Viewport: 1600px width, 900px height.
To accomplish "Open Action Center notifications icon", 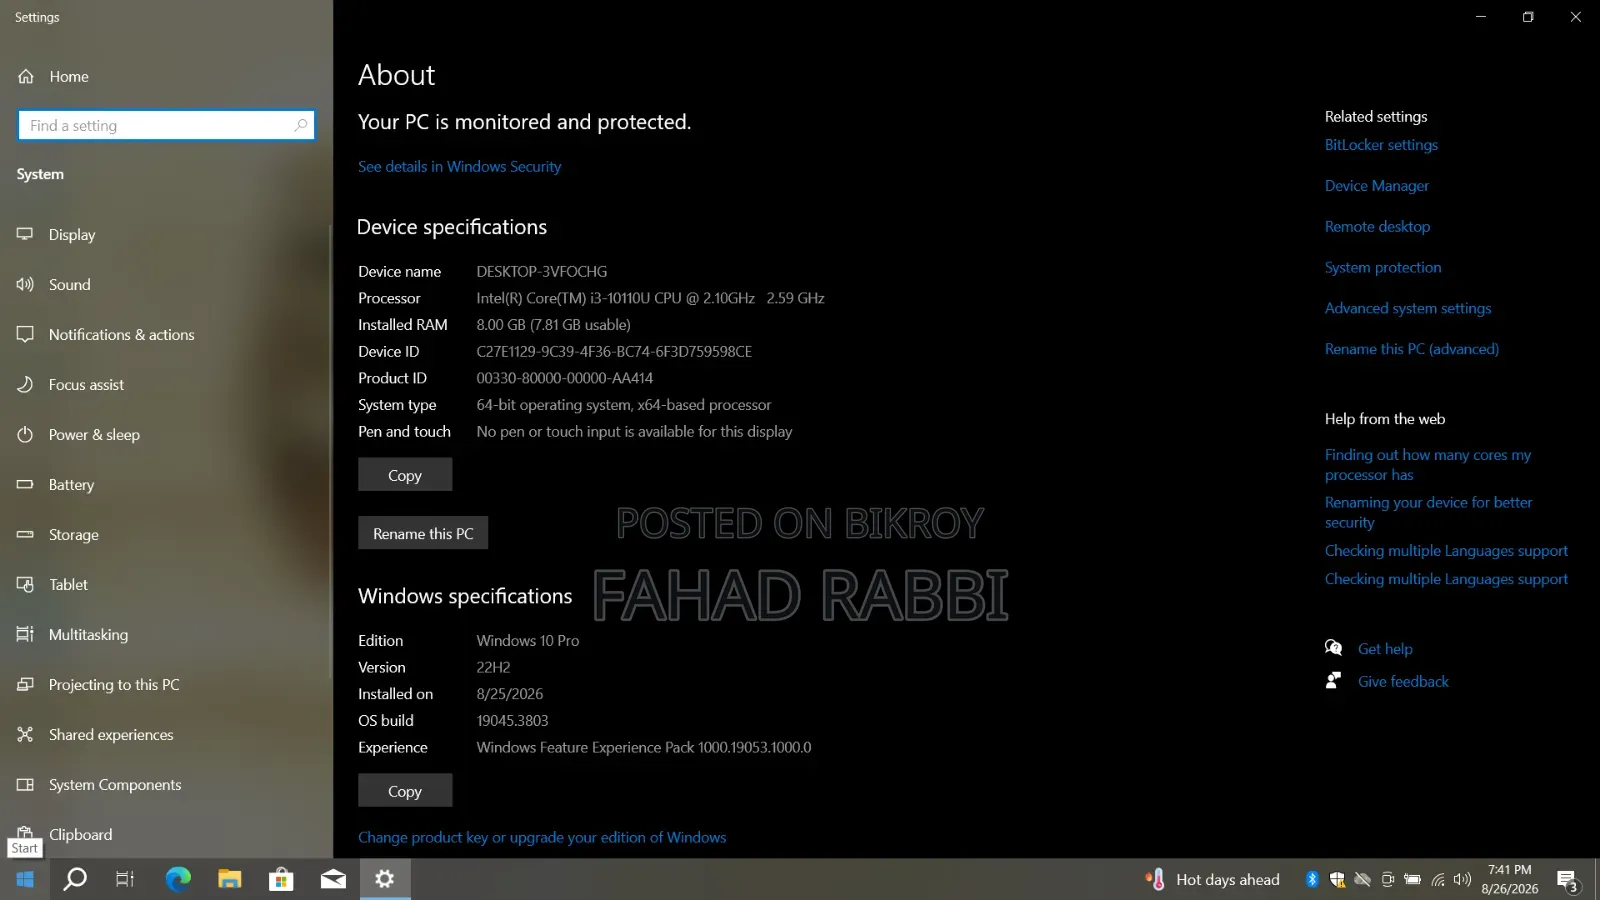I will [x=1568, y=880].
